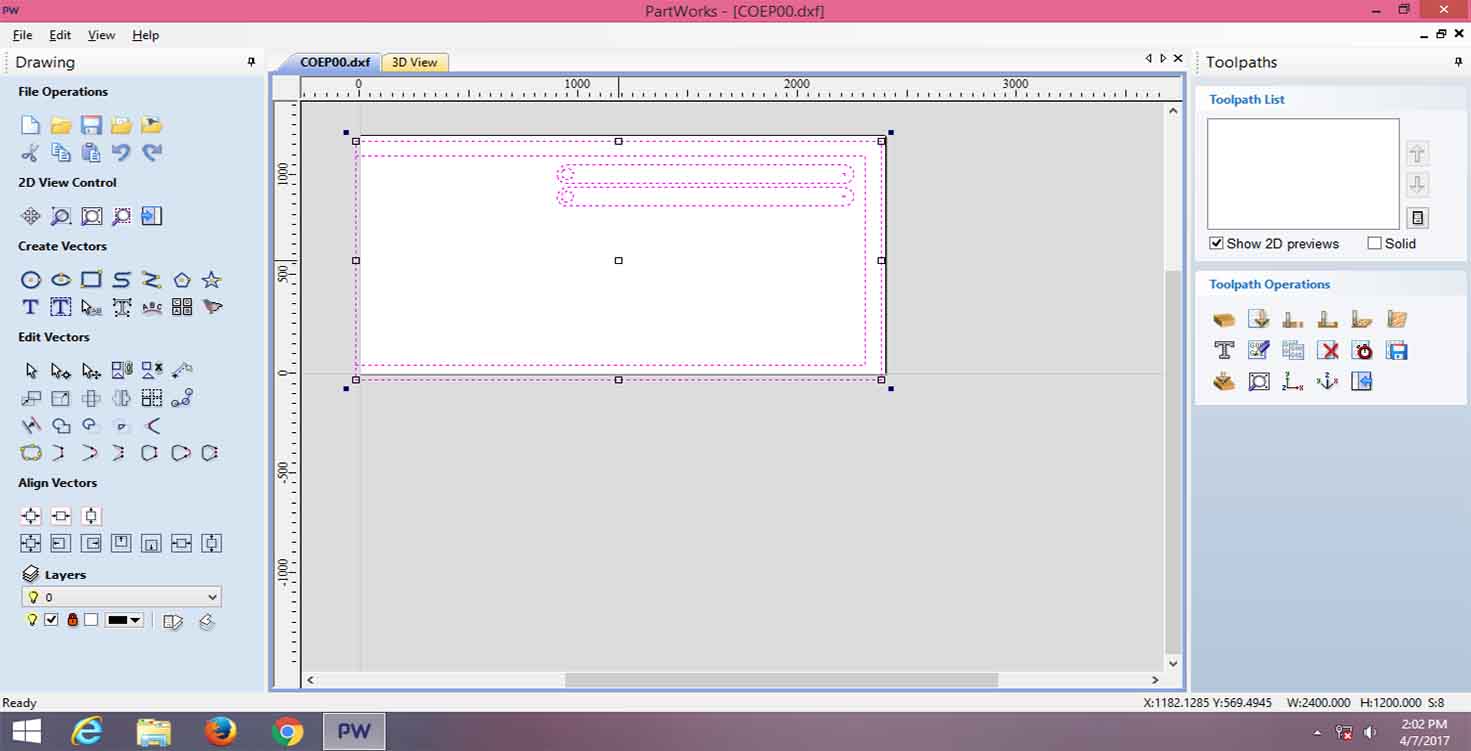Click the Cut scissors icon
Image resolution: width=1471 pixels, height=751 pixels.
click(31, 153)
